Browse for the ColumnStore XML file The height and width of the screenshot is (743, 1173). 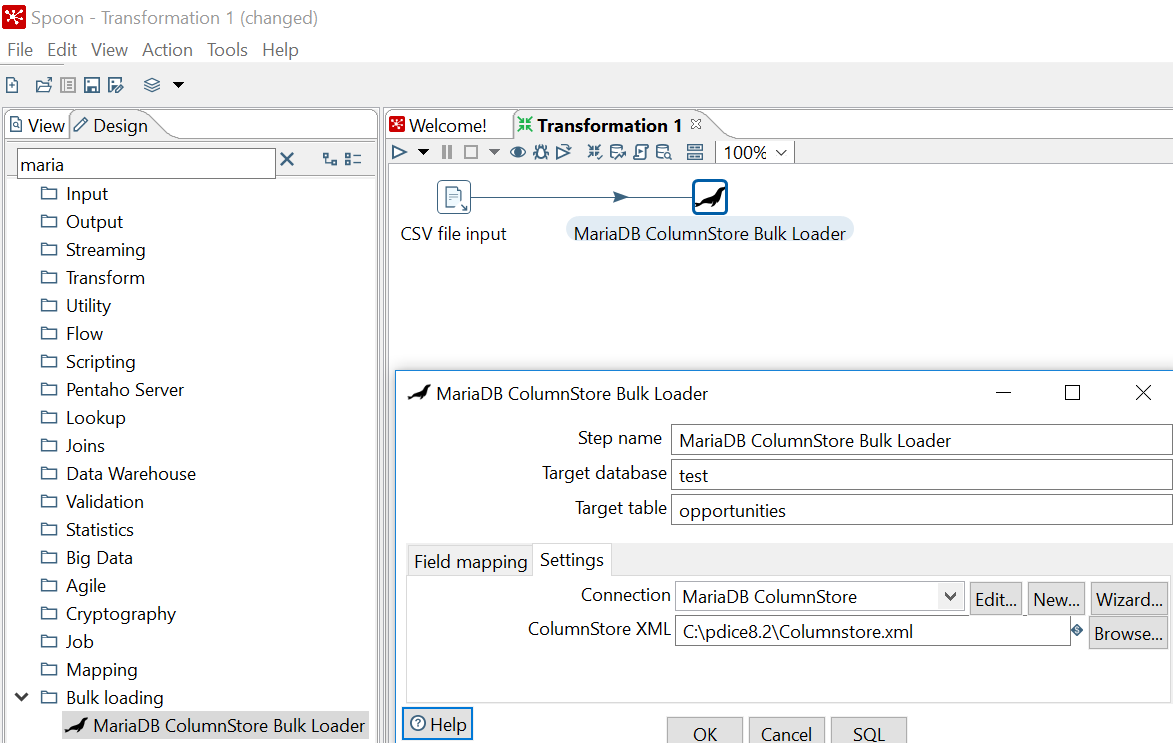1128,633
